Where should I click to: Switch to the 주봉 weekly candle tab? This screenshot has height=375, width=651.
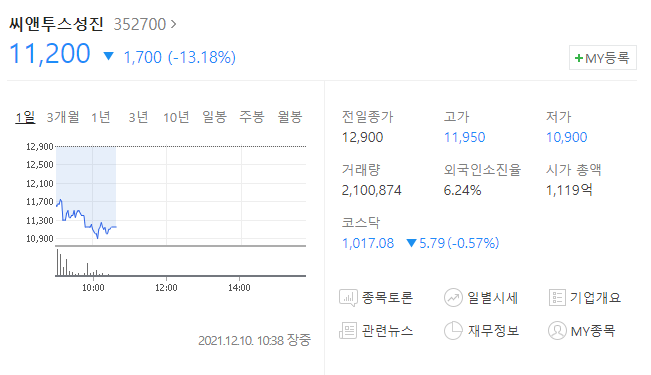coord(252,117)
